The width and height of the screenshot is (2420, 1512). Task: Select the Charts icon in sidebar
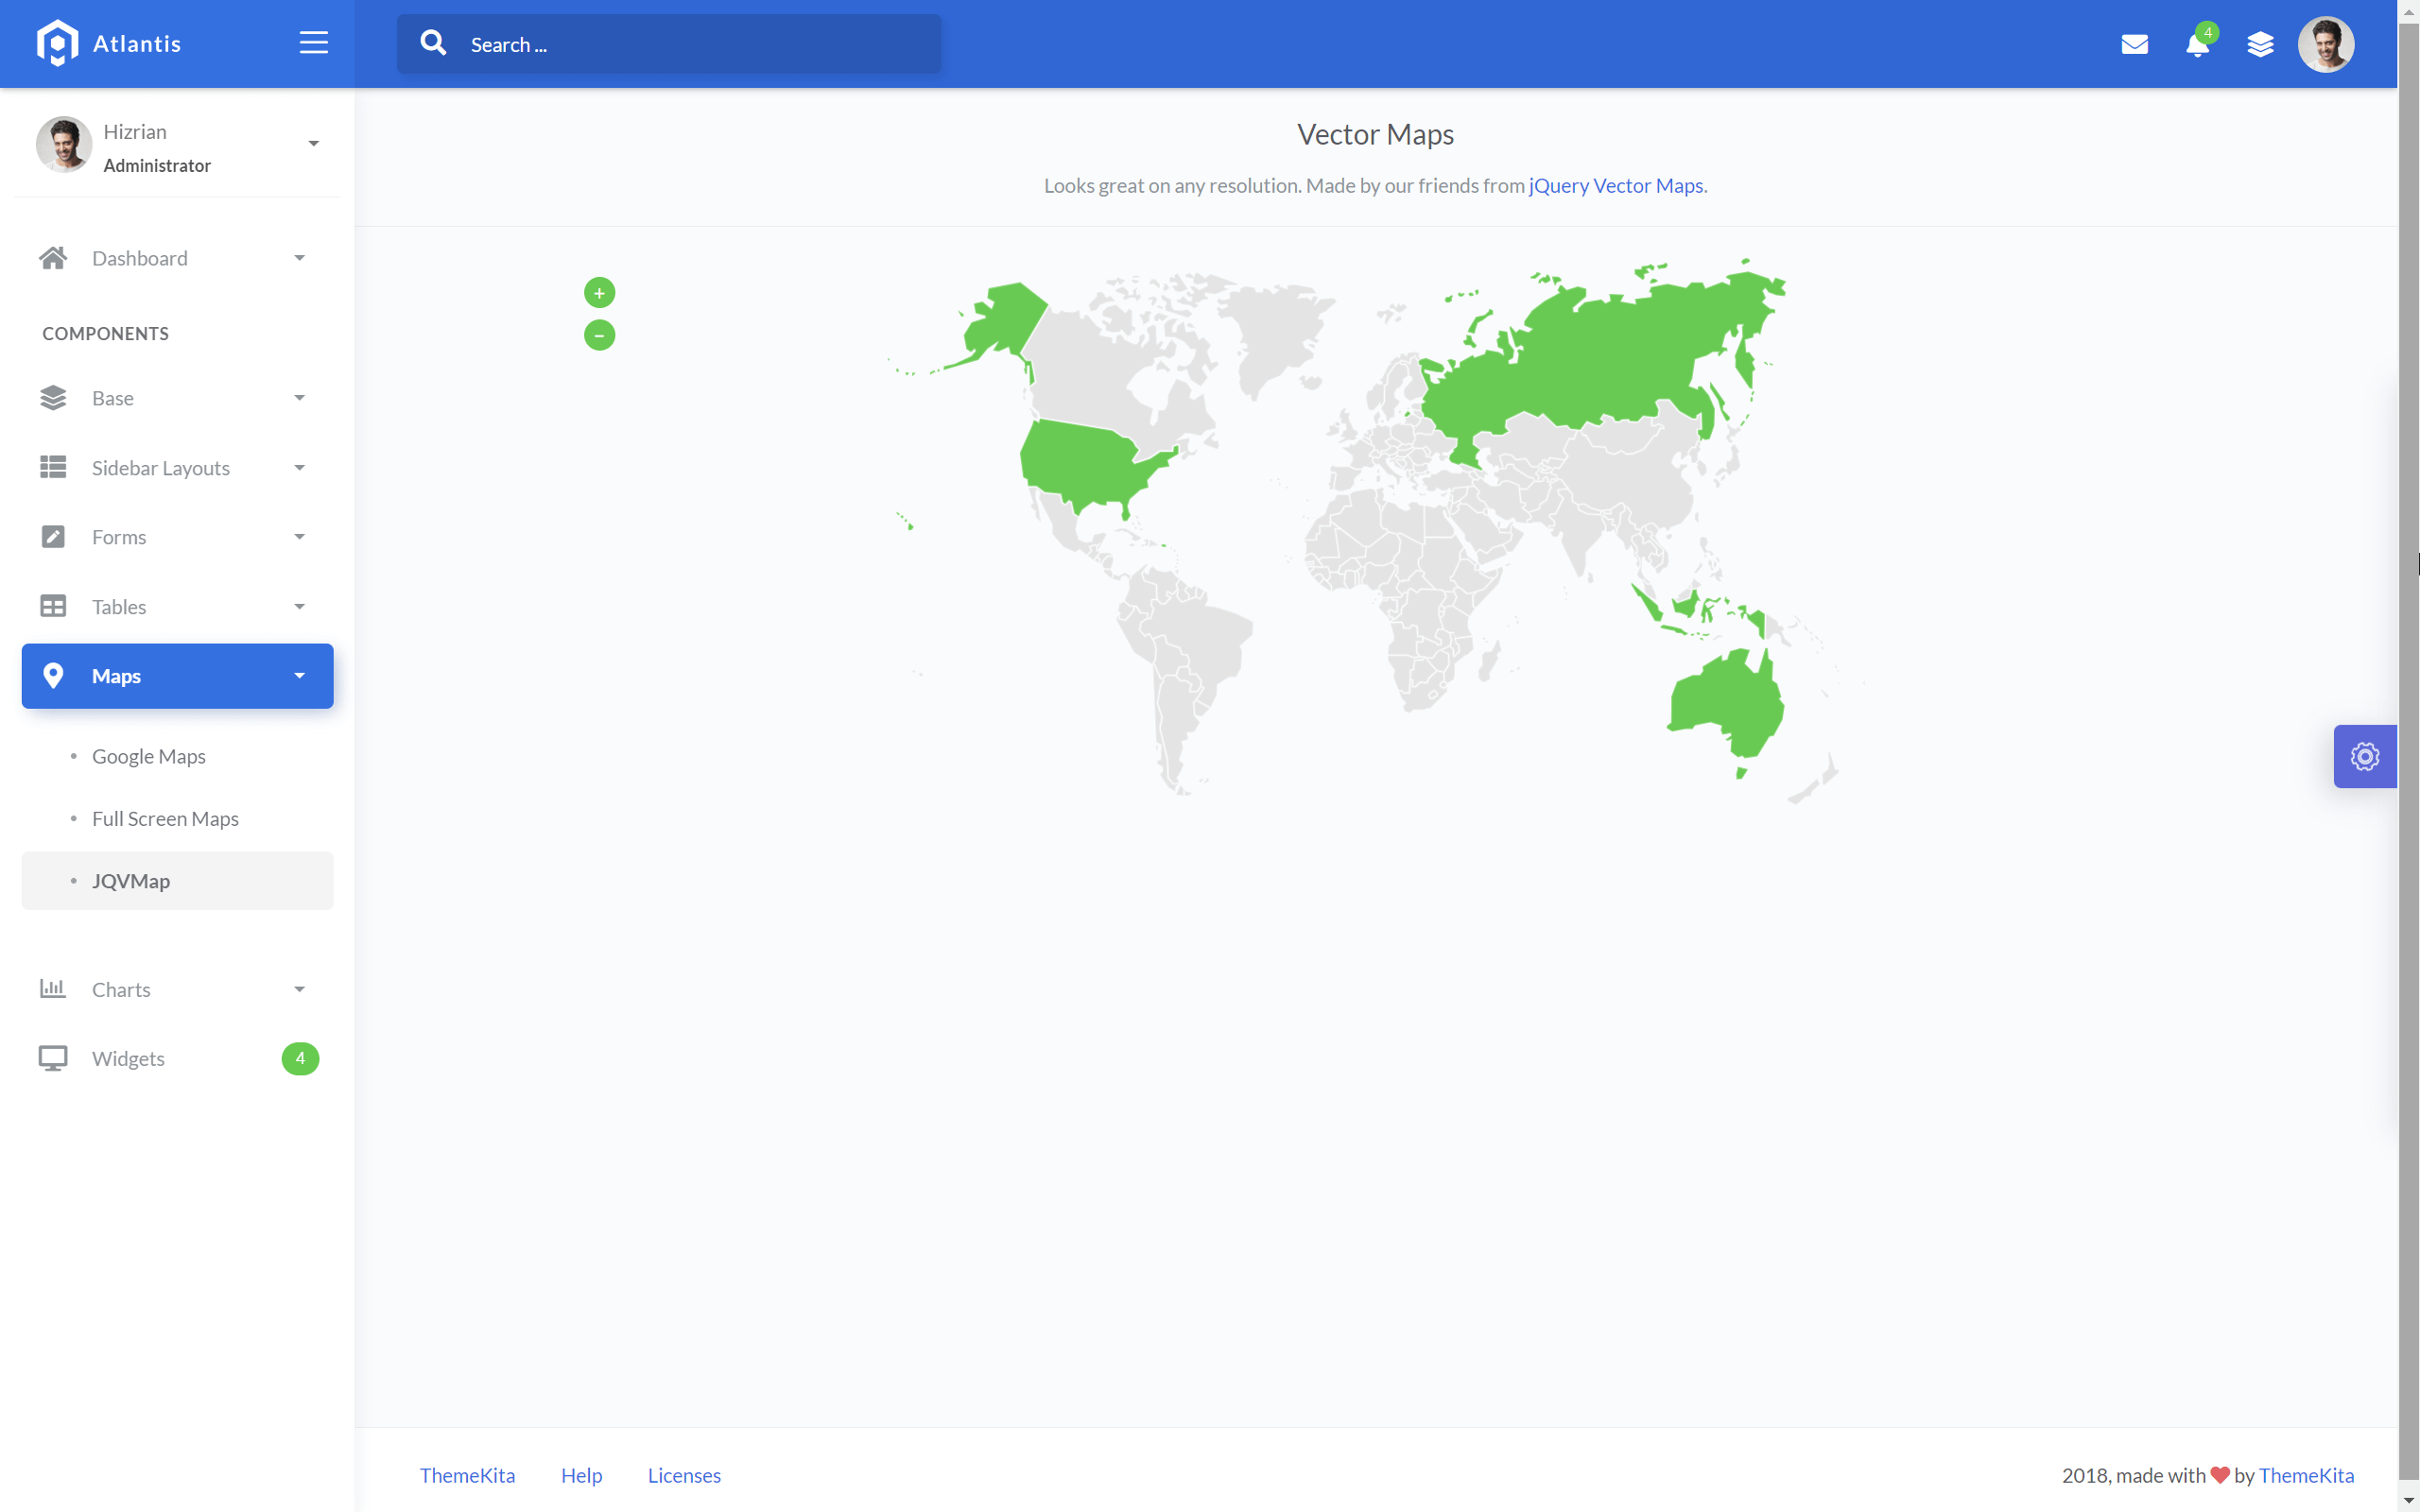click(x=53, y=988)
